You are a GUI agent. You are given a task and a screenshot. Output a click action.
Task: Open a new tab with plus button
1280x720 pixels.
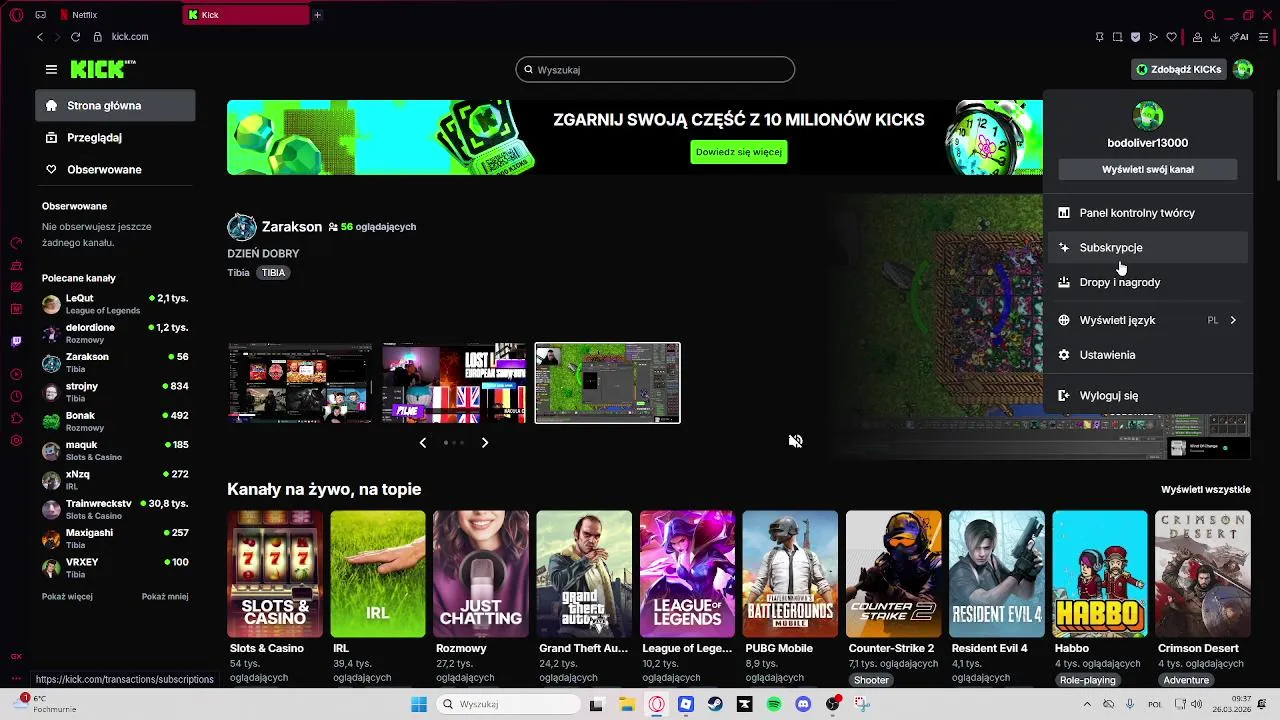point(318,15)
